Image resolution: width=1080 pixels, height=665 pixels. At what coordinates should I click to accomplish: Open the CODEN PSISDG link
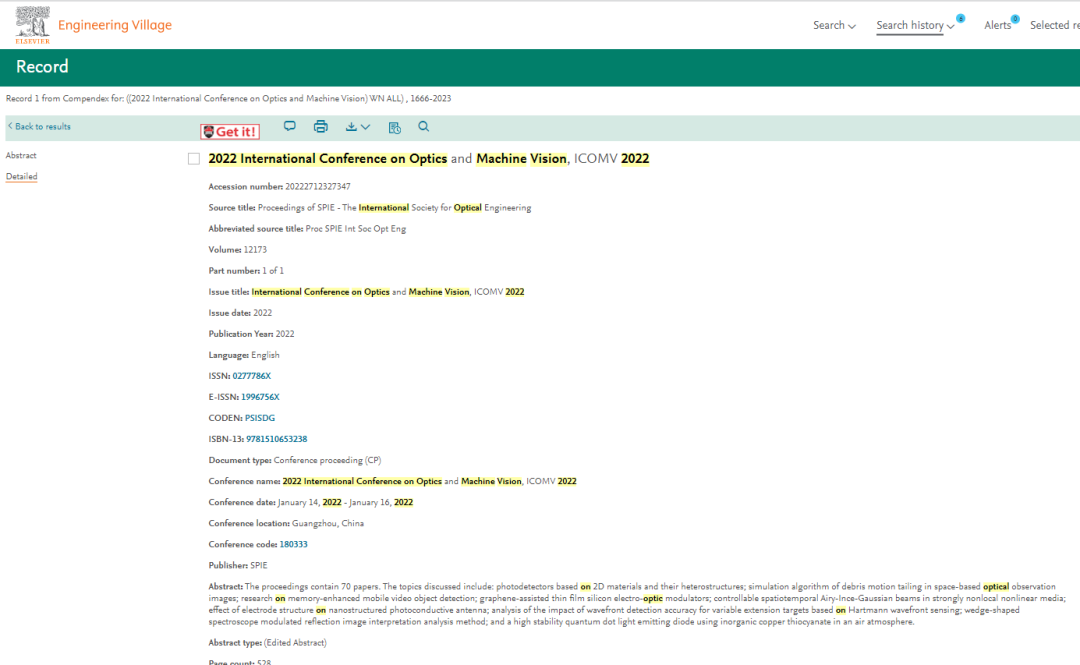click(260, 418)
